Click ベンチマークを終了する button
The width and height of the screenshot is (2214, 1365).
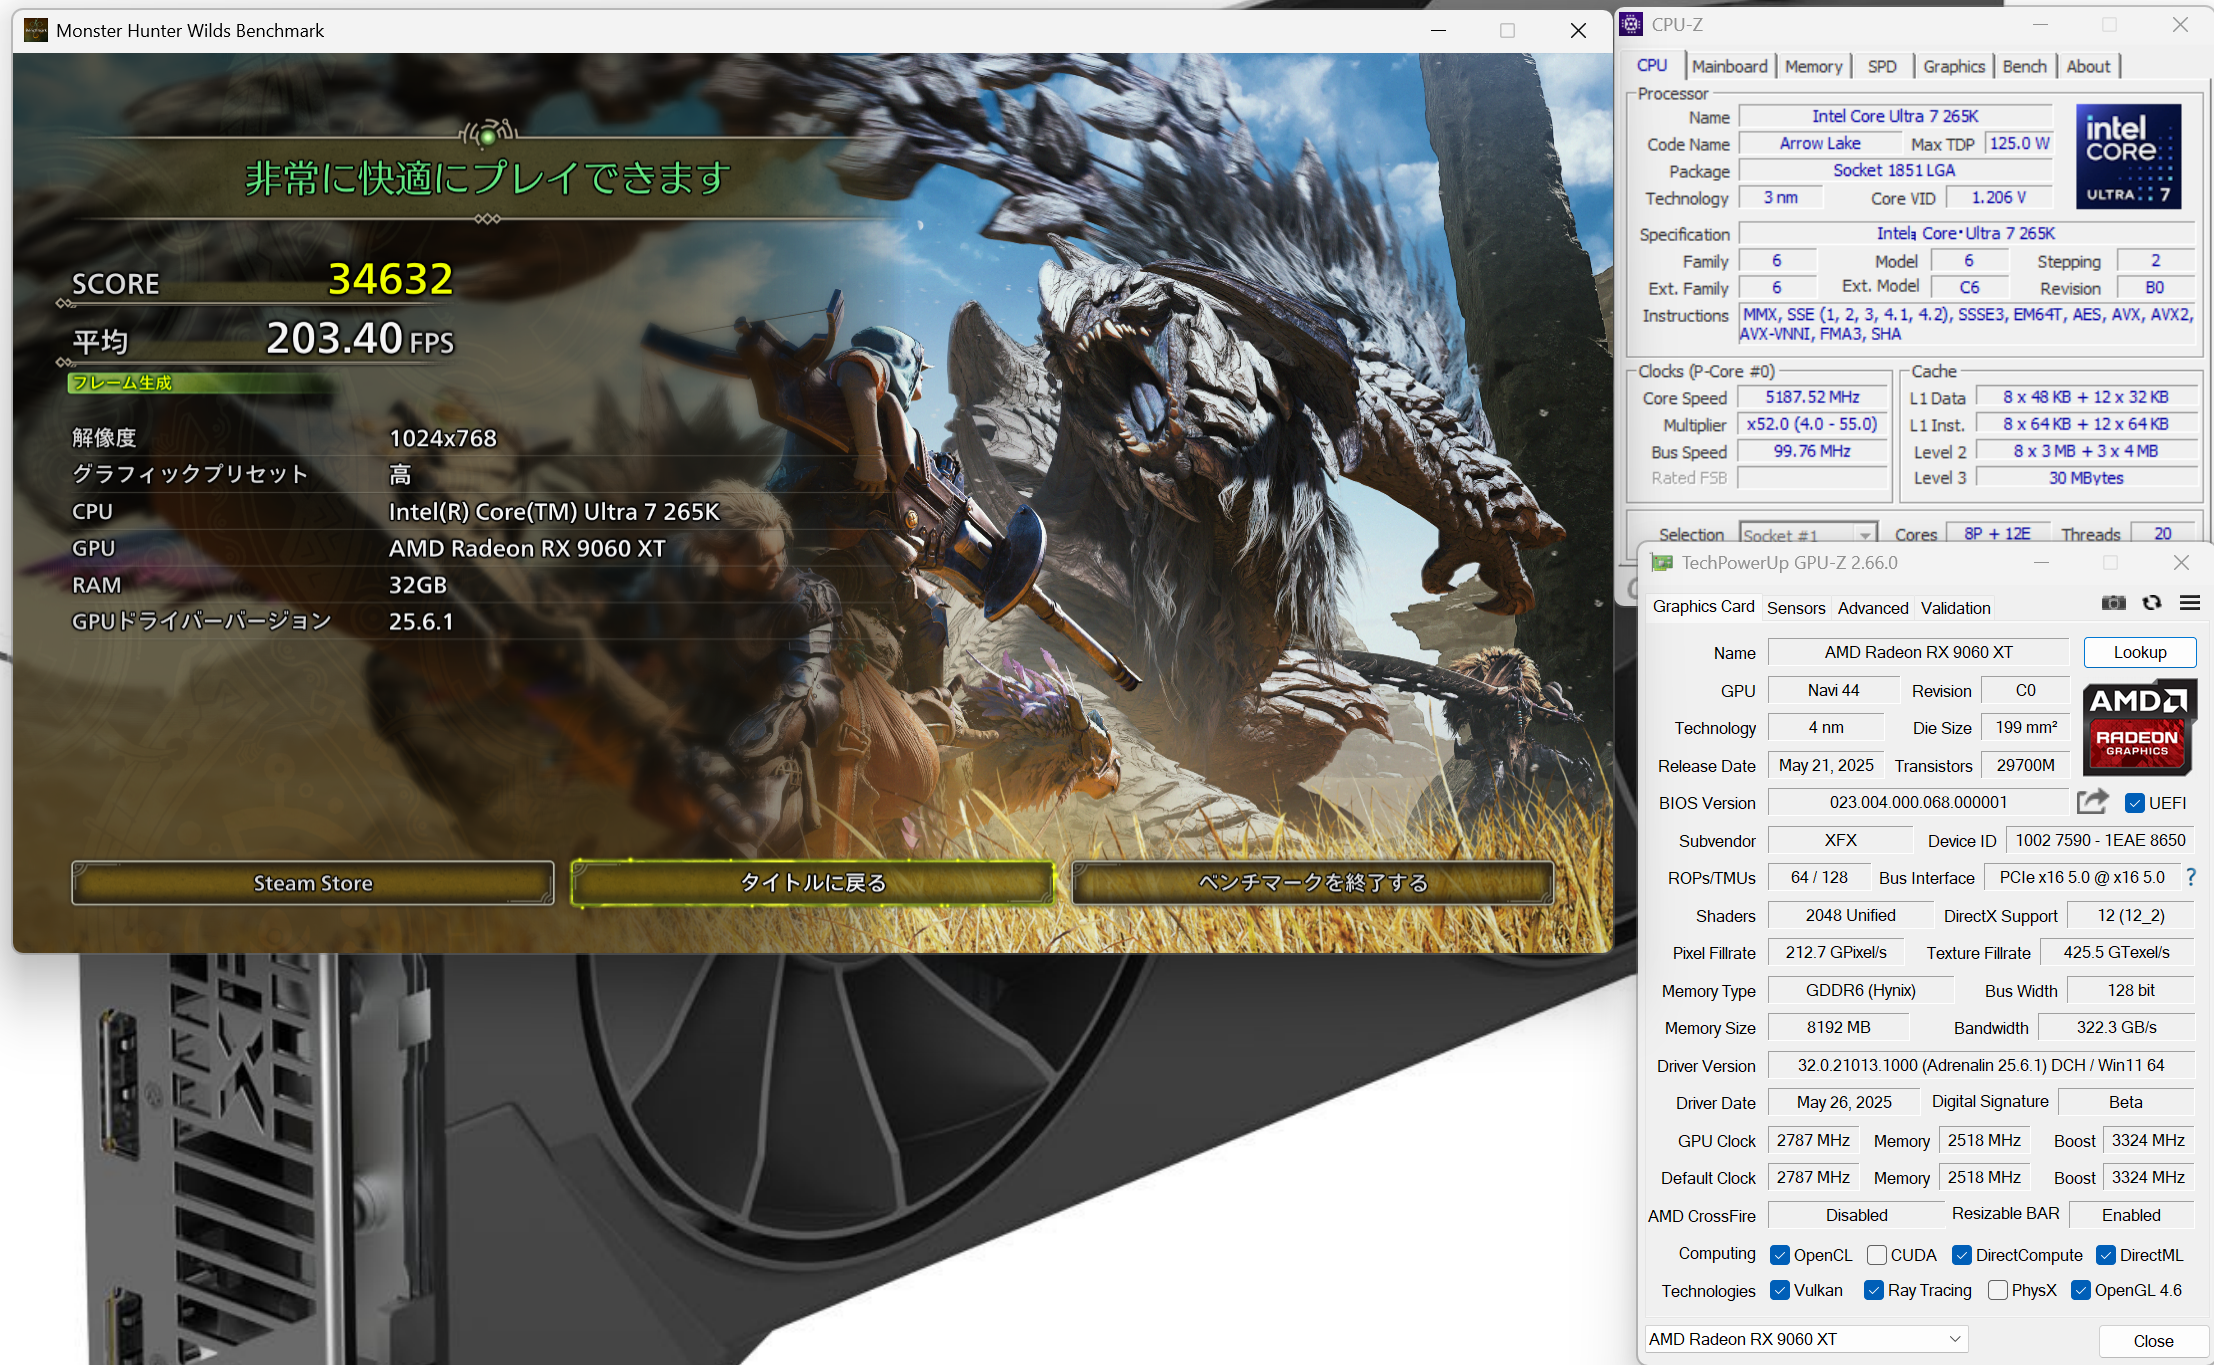(1313, 883)
